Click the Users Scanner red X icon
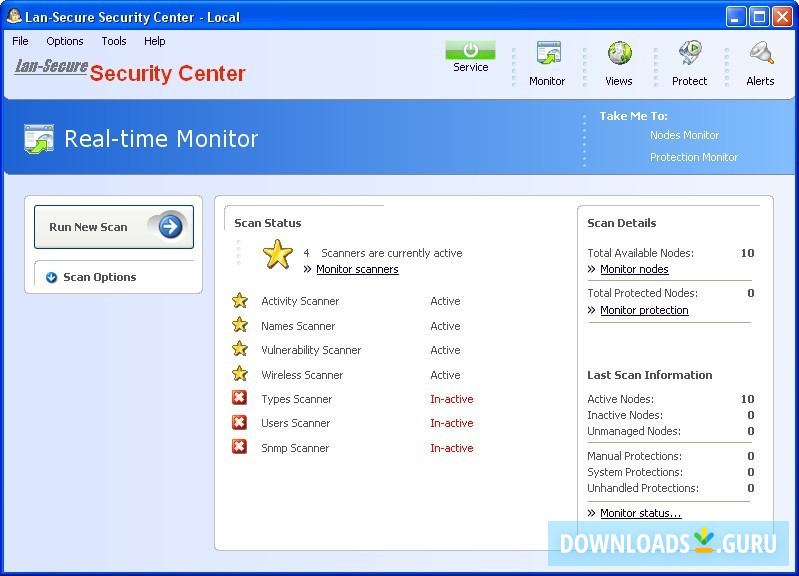 pos(239,422)
